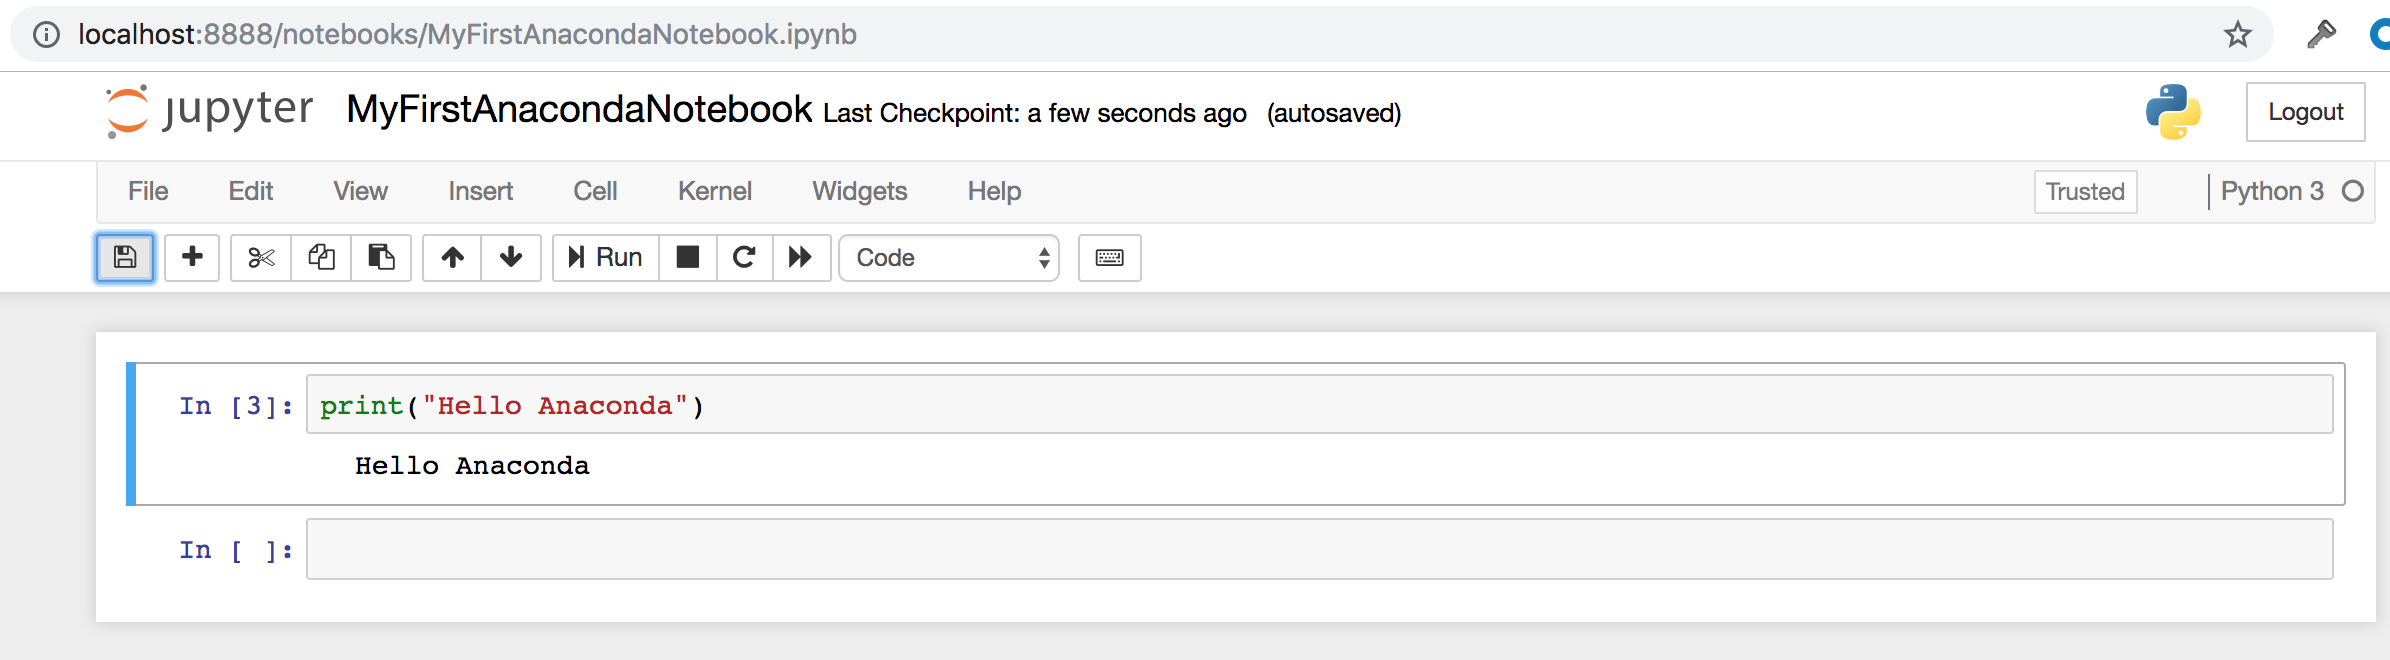
Task: Move the selected cell up
Action: coord(452,257)
